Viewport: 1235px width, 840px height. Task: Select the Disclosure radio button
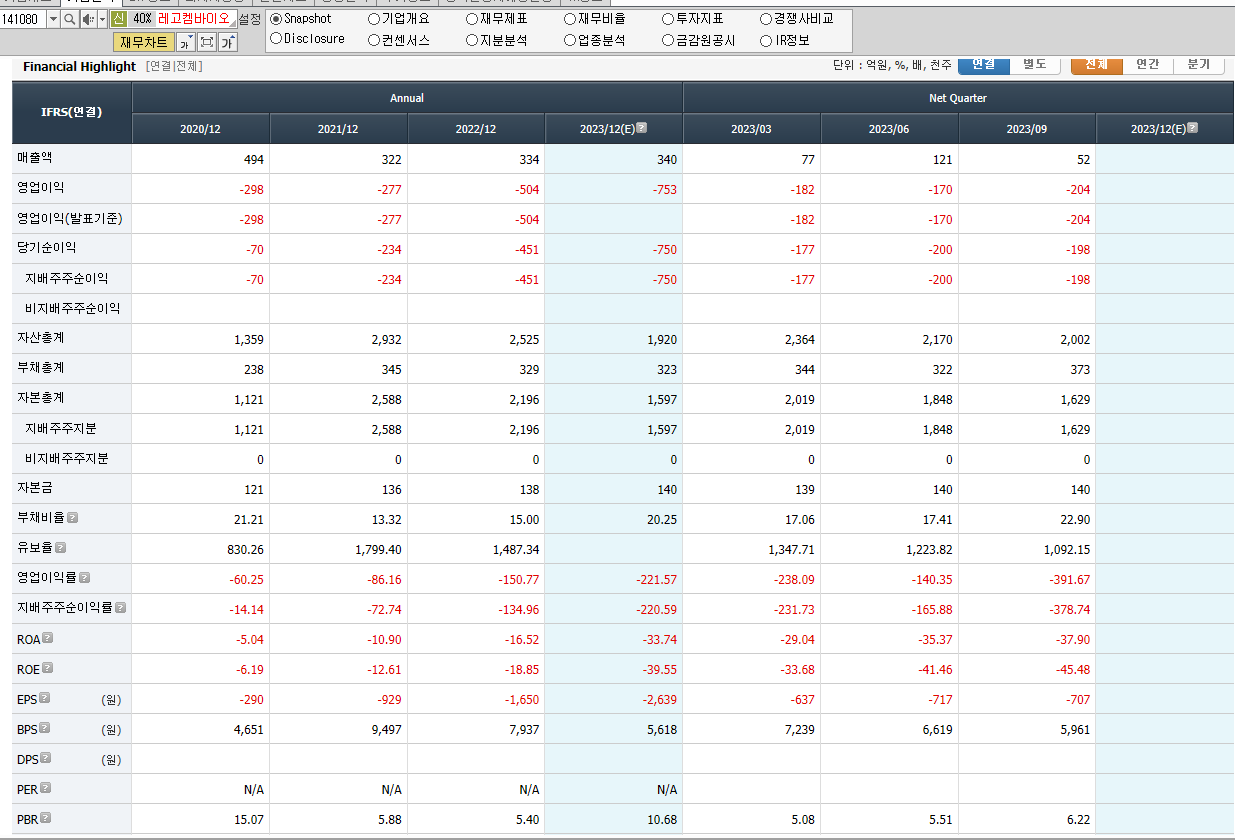pyautogui.click(x=276, y=39)
